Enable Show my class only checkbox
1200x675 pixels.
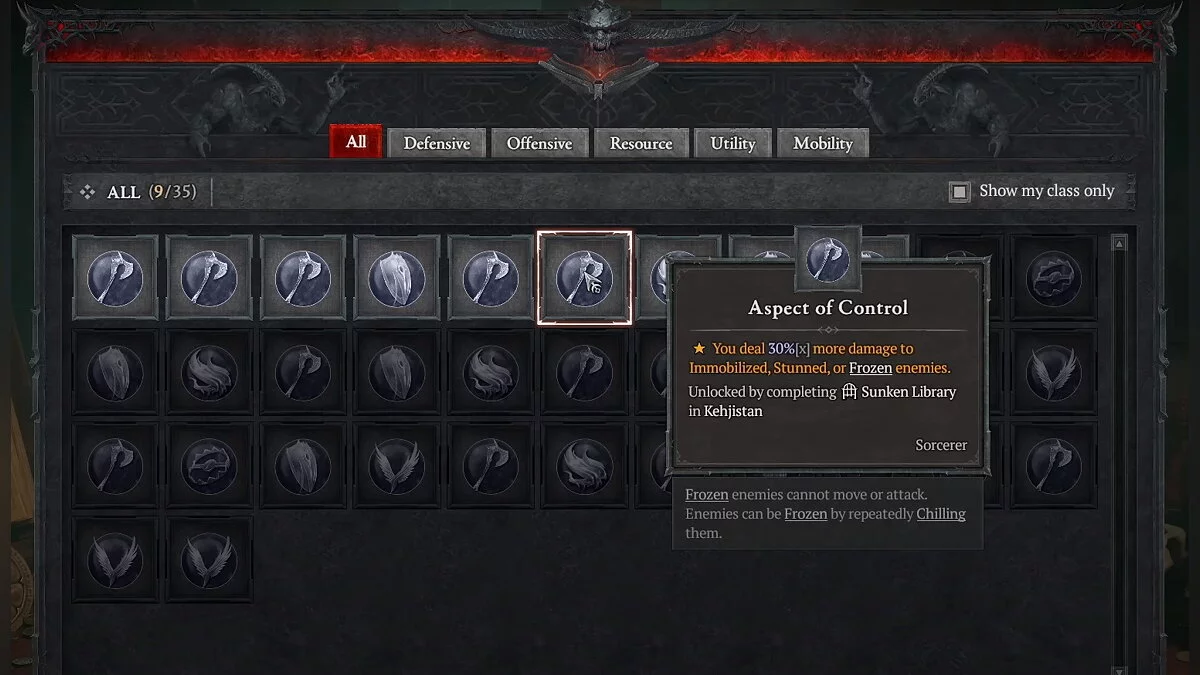(x=959, y=192)
